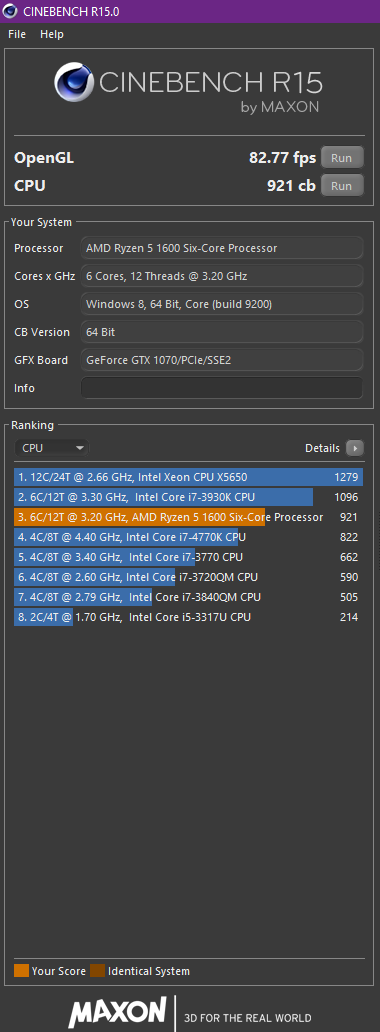Click the GFX Board field
Screen dimensions: 380x1032
pyautogui.click(x=222, y=360)
